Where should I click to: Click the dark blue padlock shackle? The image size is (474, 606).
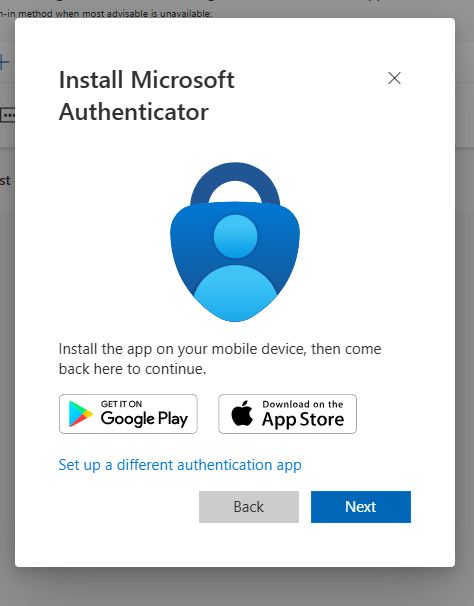(235, 183)
